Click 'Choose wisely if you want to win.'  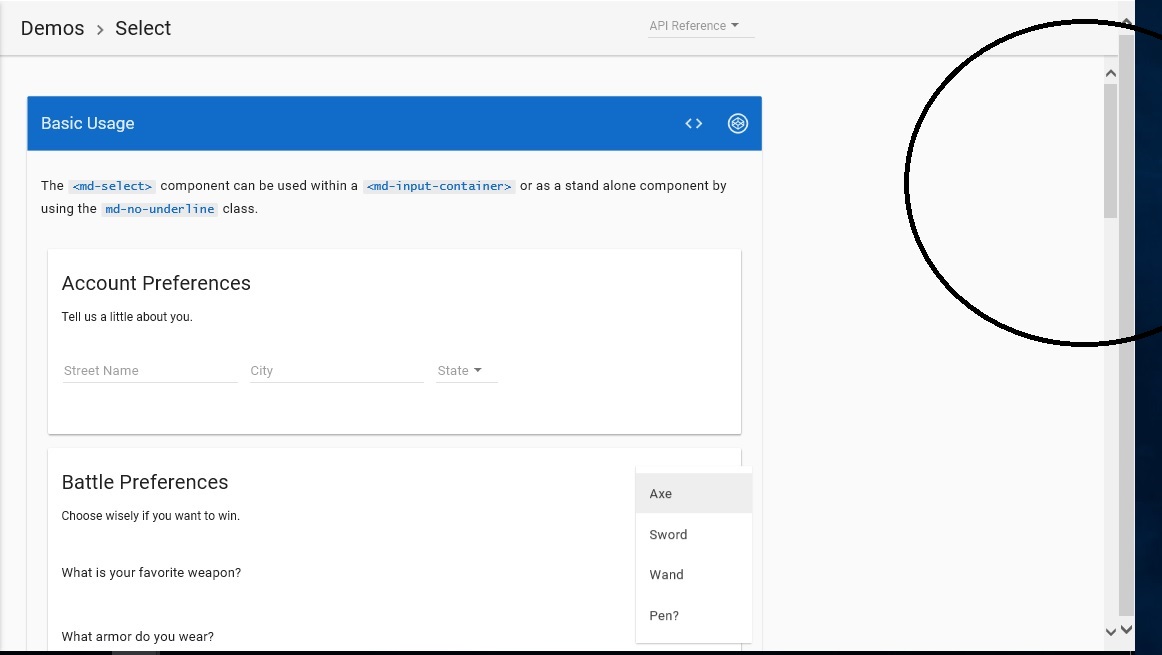point(150,516)
